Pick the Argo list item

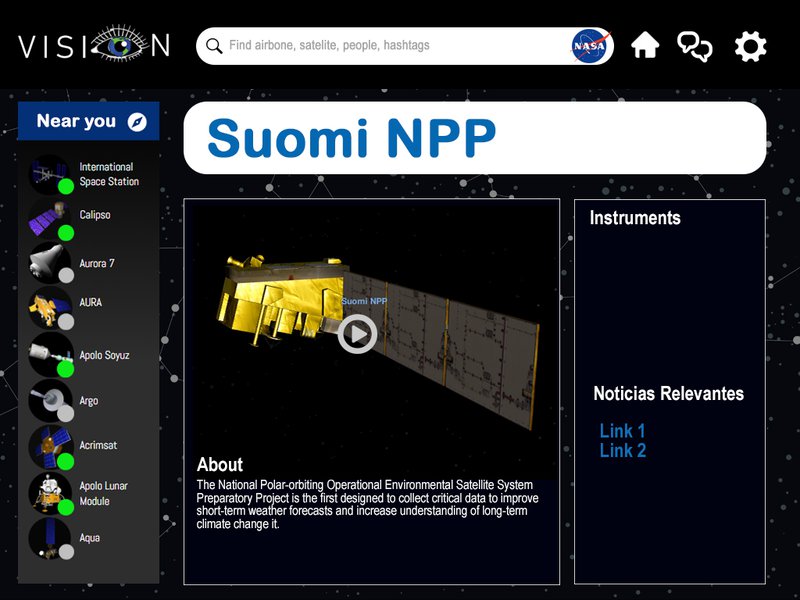click(x=50, y=400)
